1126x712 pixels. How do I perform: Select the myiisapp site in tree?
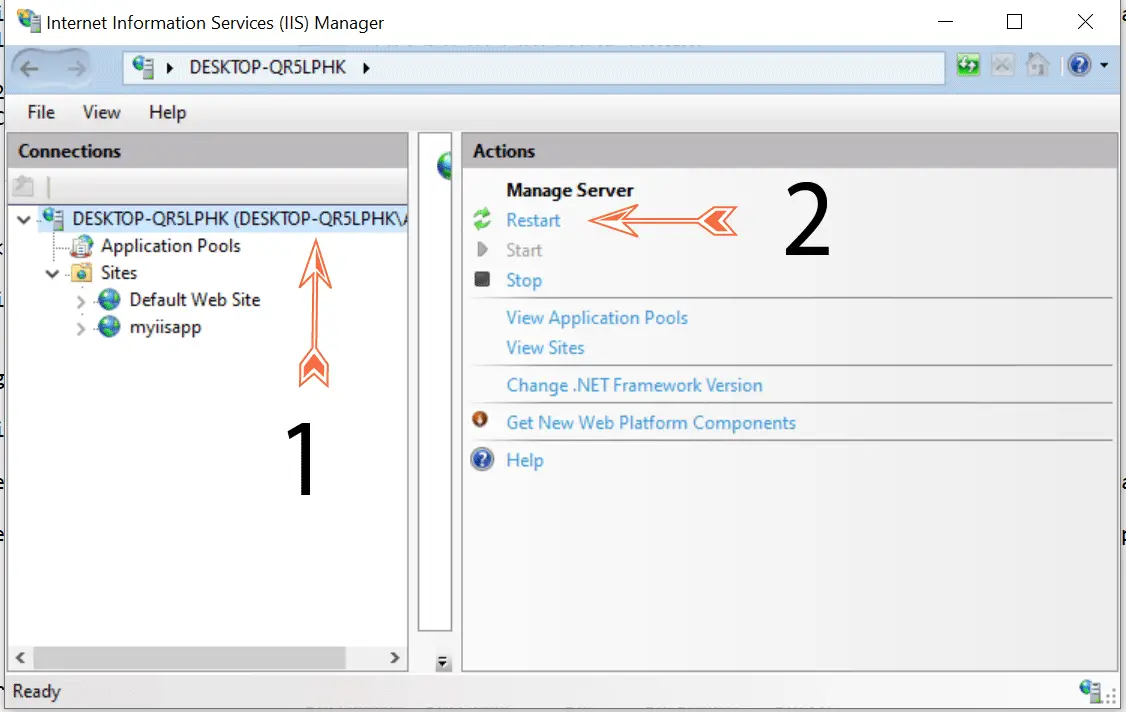165,328
